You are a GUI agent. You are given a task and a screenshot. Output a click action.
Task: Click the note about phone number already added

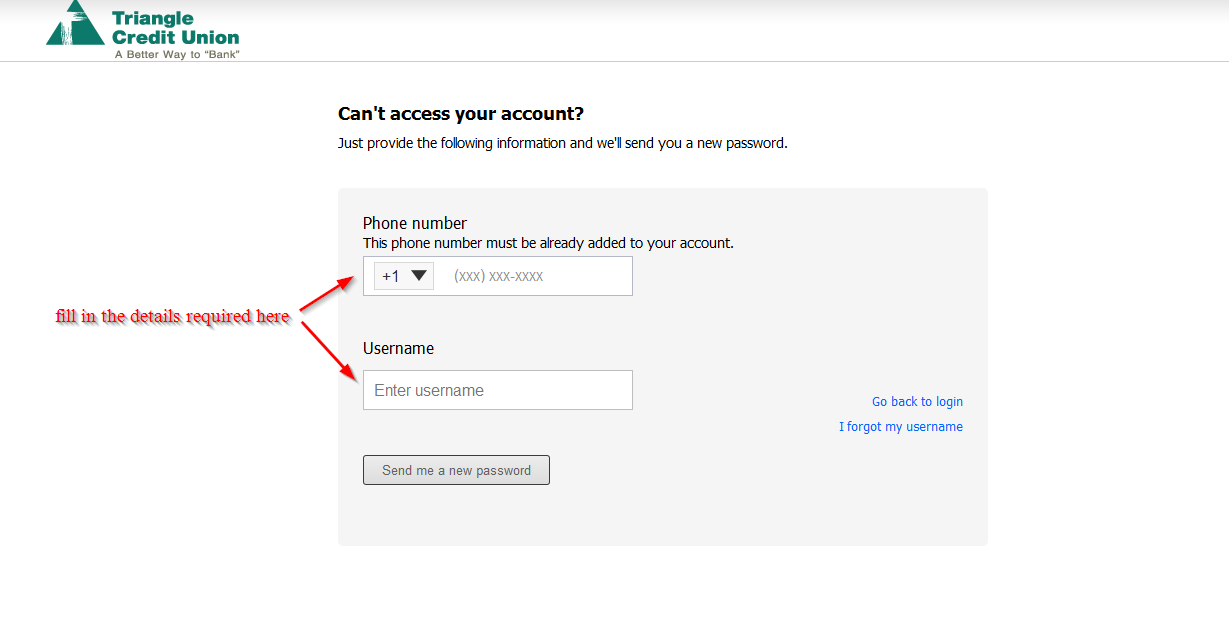(548, 243)
